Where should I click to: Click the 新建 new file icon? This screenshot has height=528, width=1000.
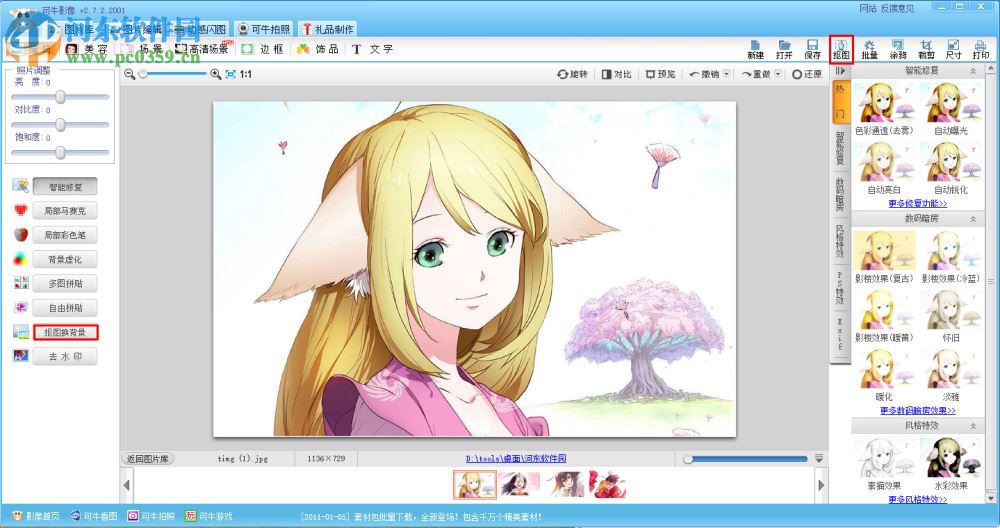point(755,48)
